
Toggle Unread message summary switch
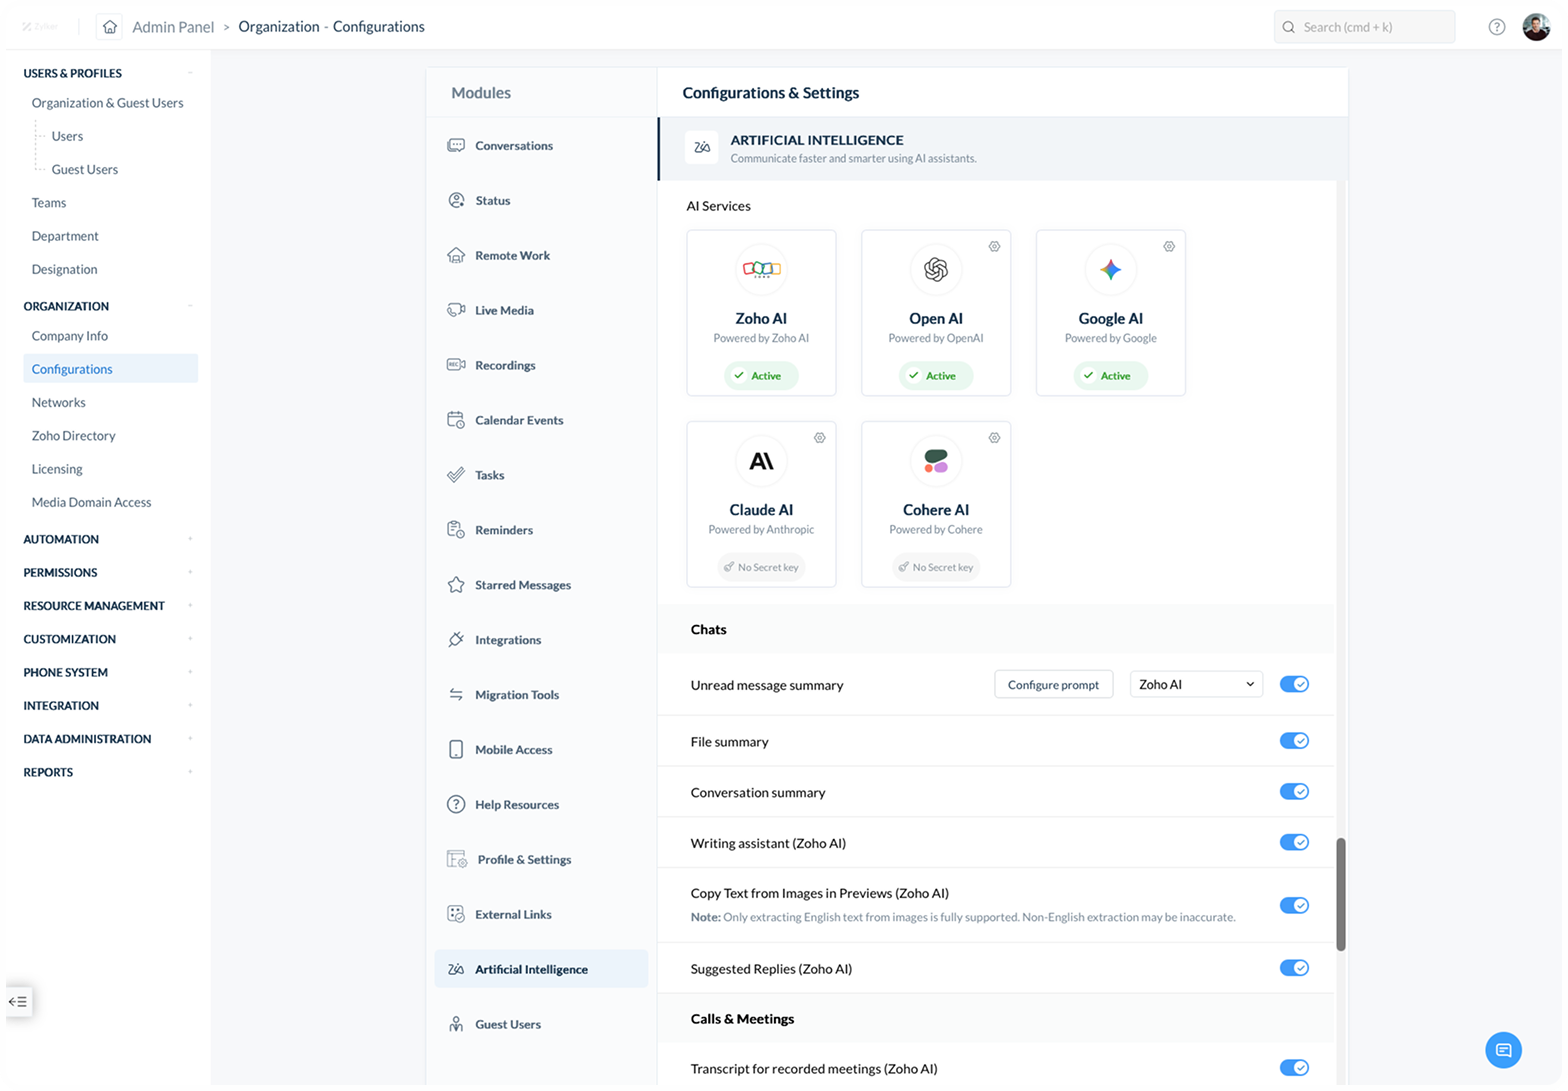click(1294, 685)
